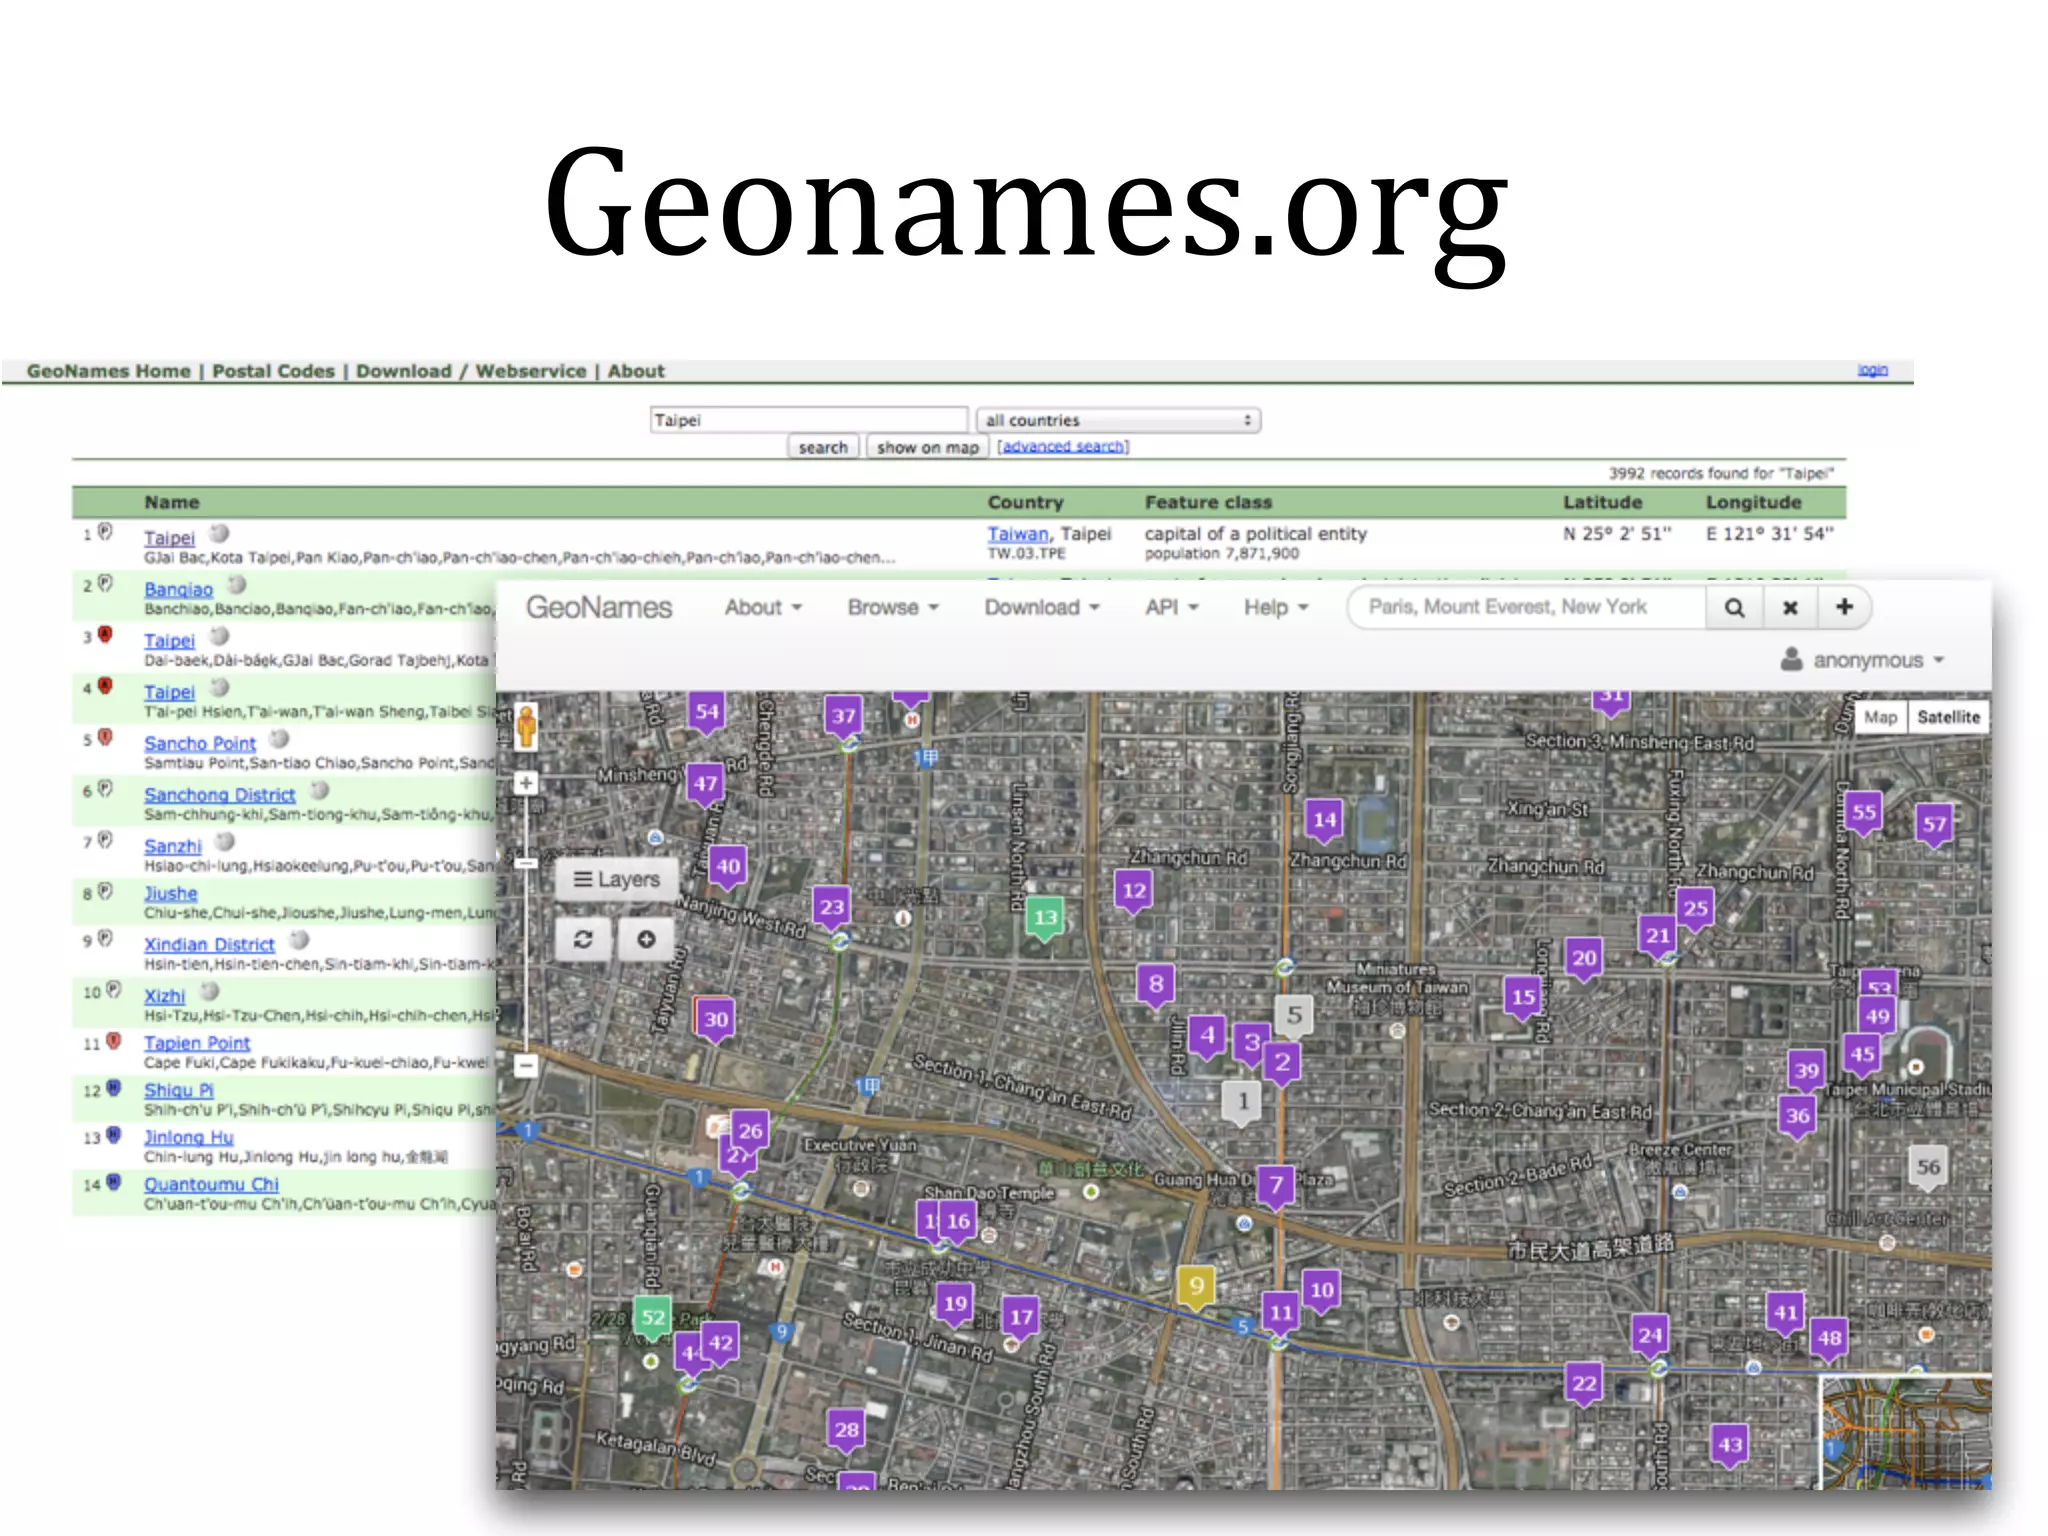Expand the Help dropdown

1276,608
